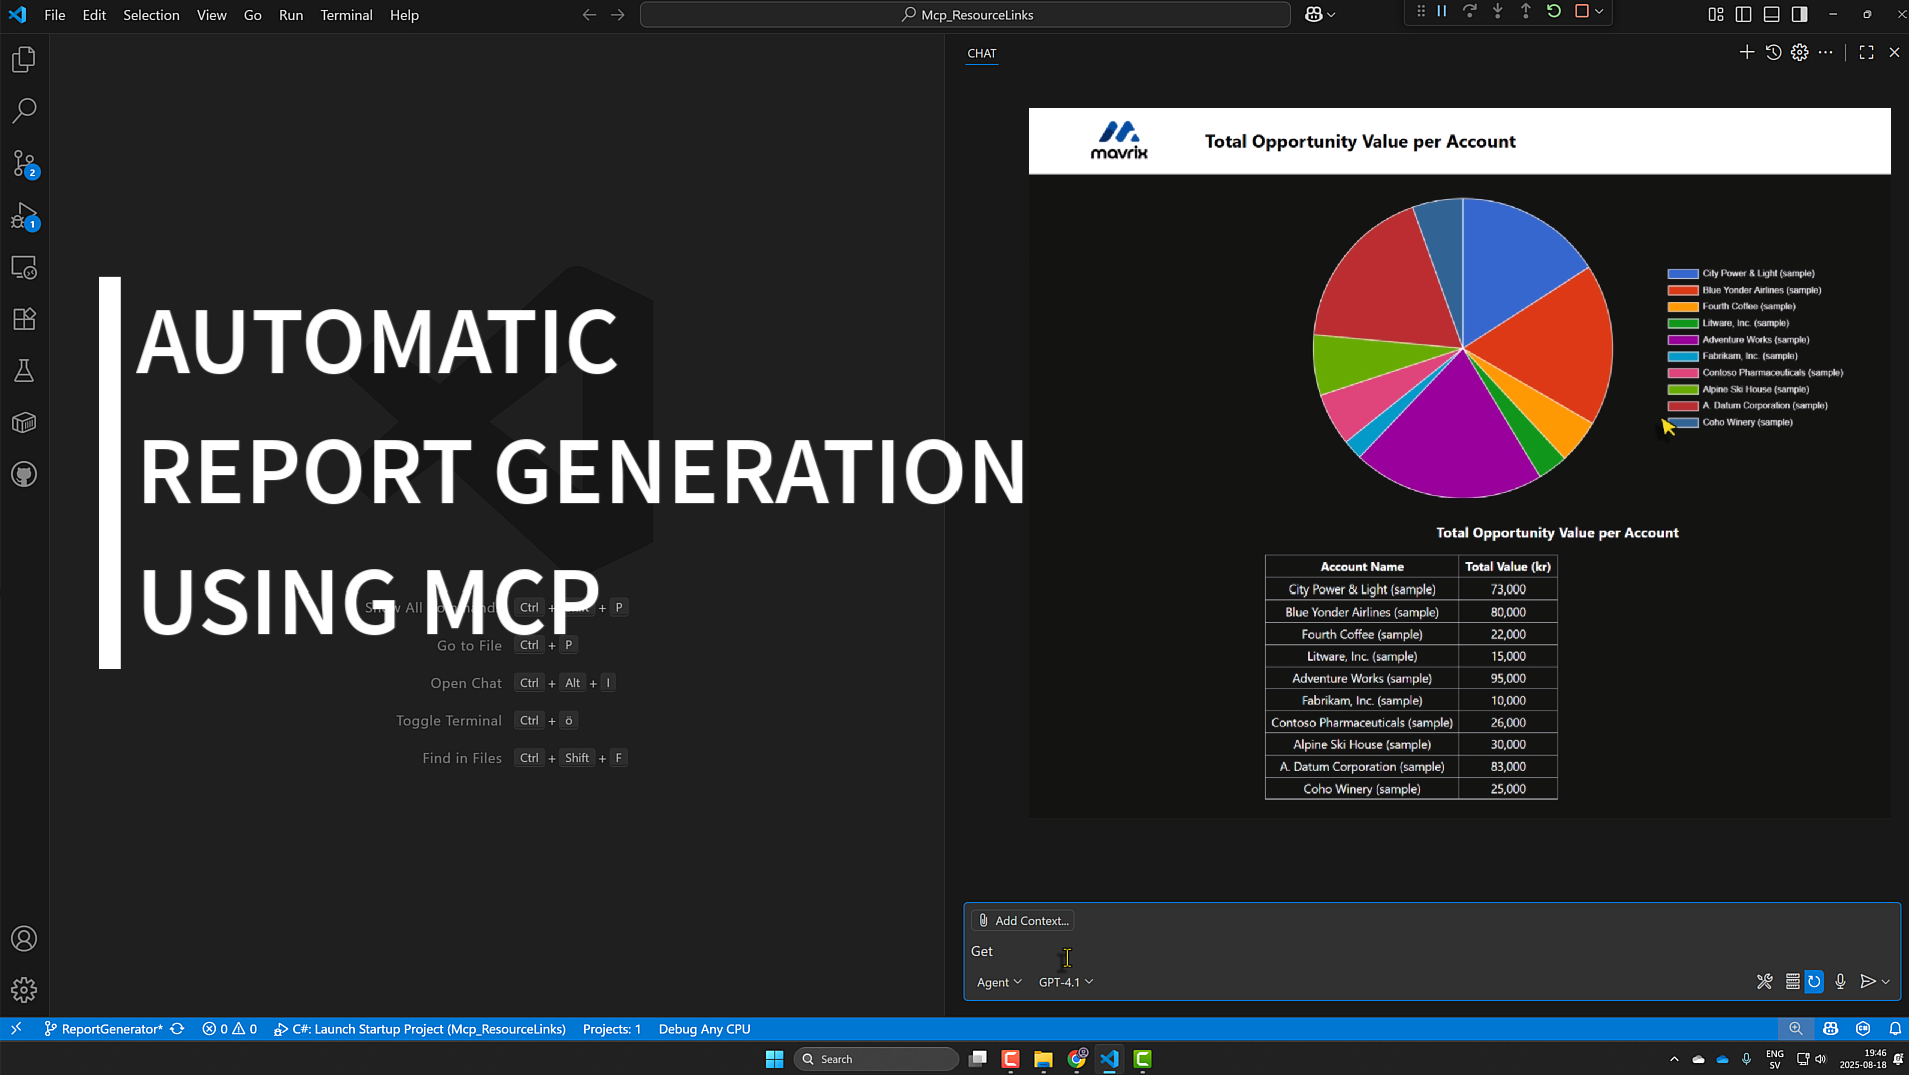Click the Step Into debug button

(1498, 12)
